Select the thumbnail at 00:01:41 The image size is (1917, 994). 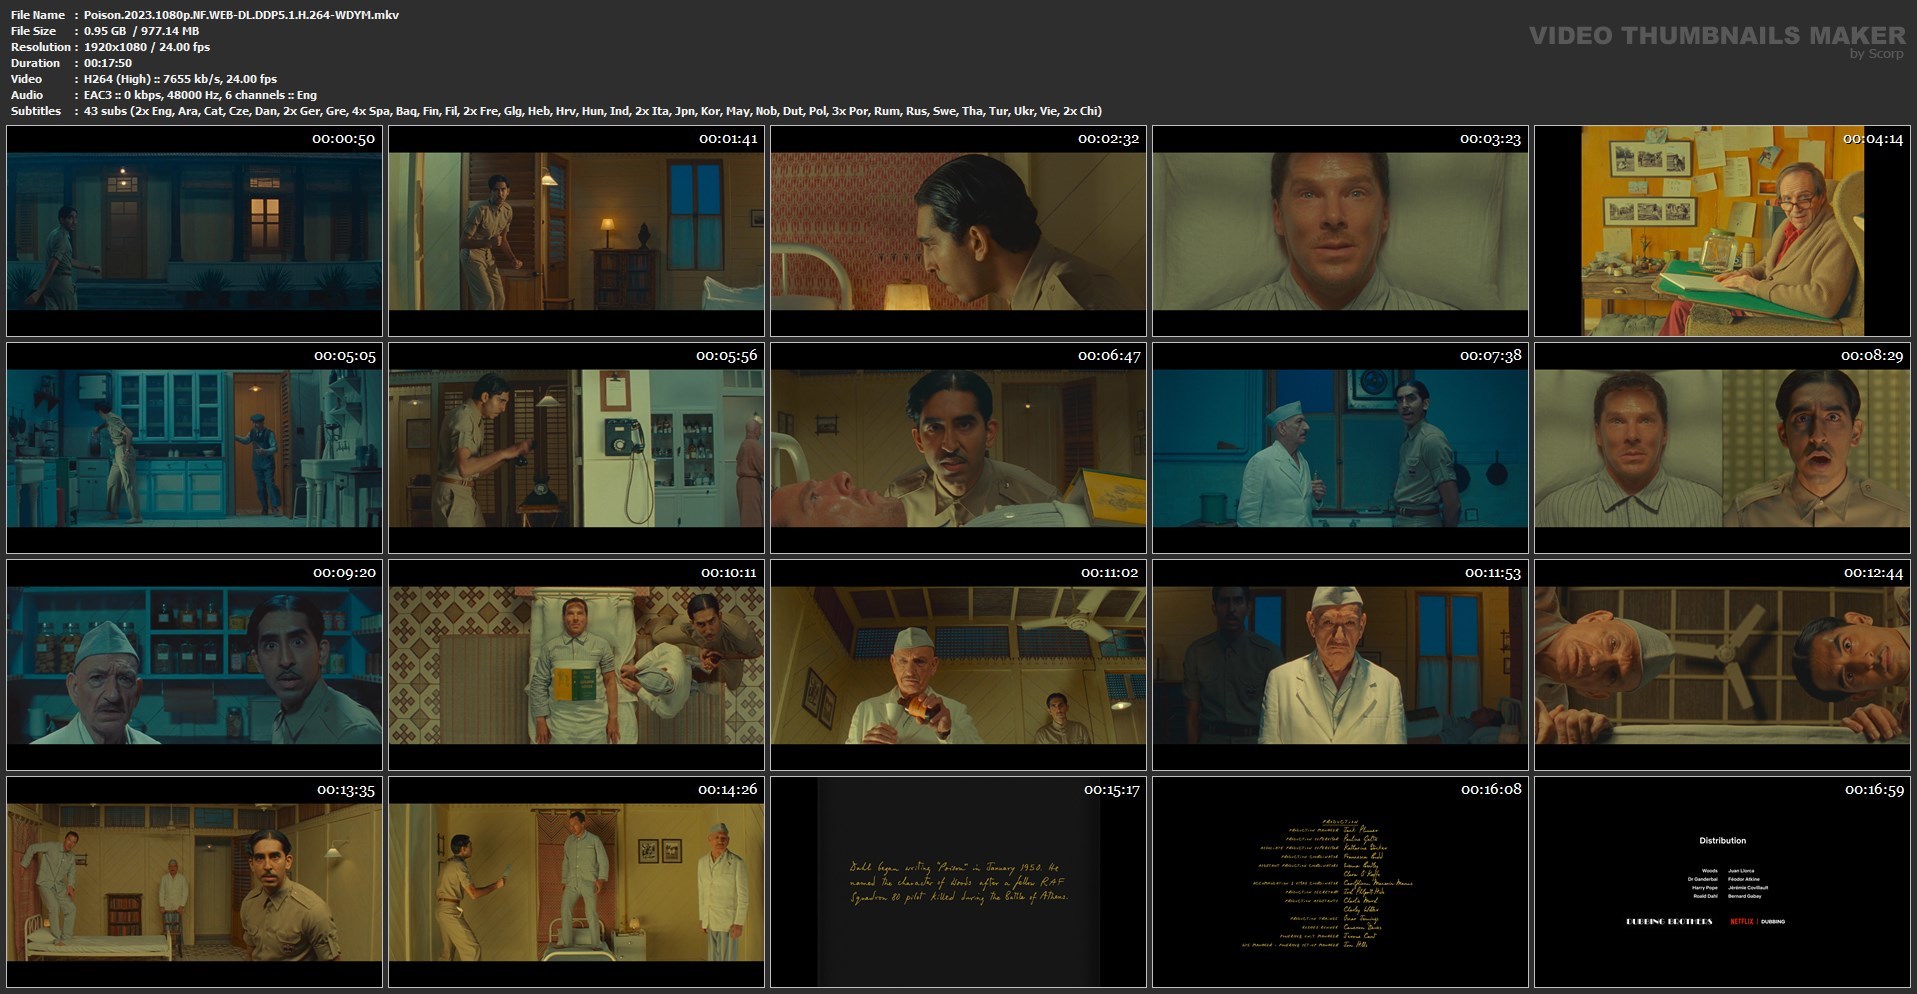576,231
